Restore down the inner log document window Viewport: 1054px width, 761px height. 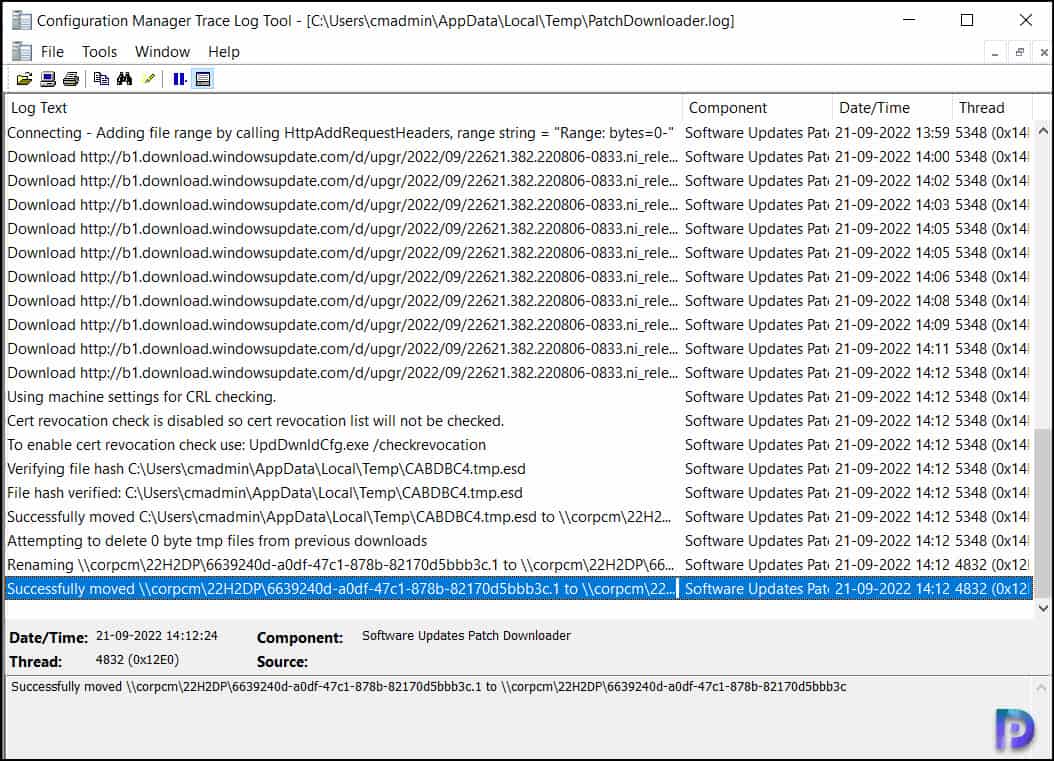[1020, 52]
